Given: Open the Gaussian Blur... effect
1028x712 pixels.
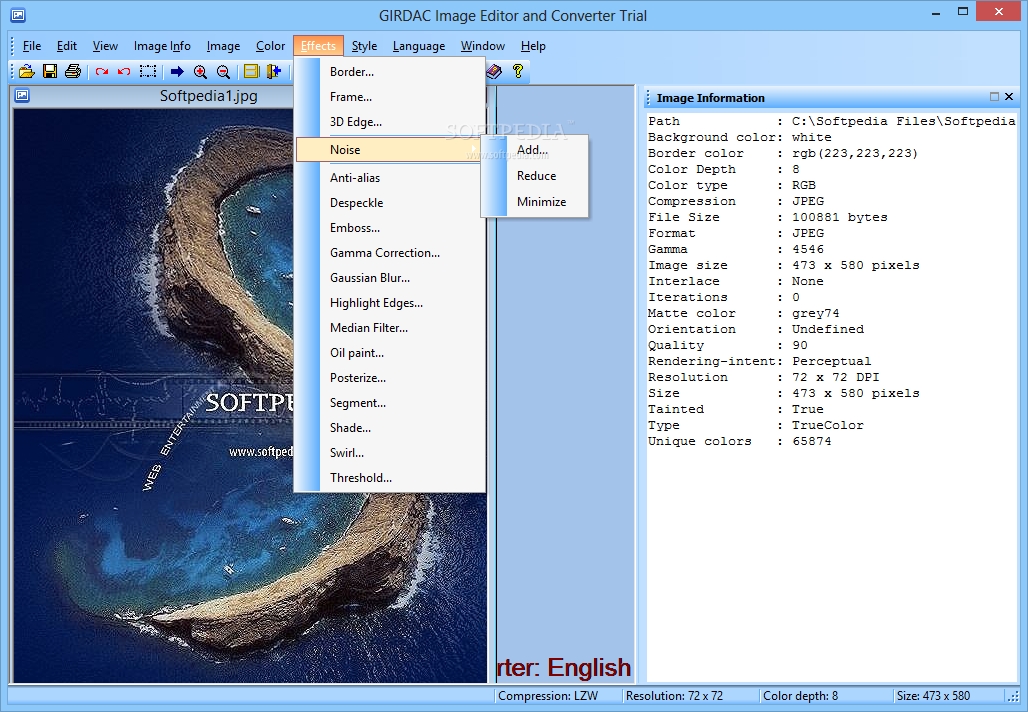Looking at the screenshot, I should 370,278.
